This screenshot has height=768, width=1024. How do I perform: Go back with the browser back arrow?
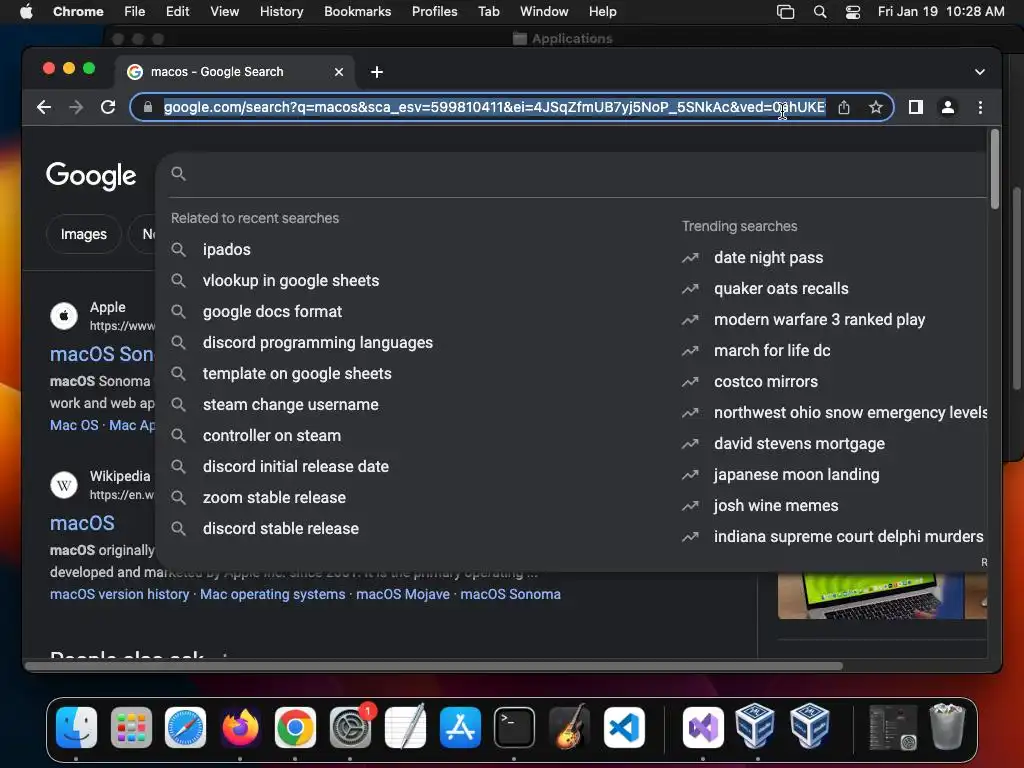[x=44, y=107]
